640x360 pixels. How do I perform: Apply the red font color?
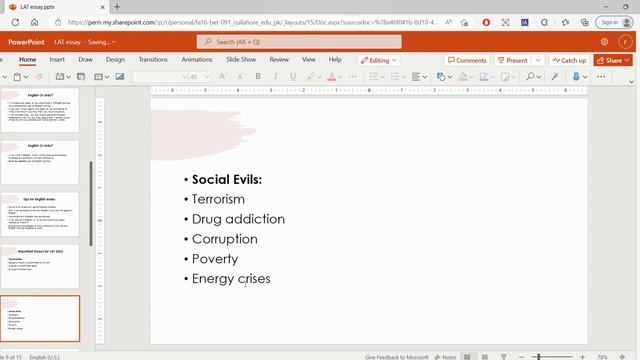point(331,77)
